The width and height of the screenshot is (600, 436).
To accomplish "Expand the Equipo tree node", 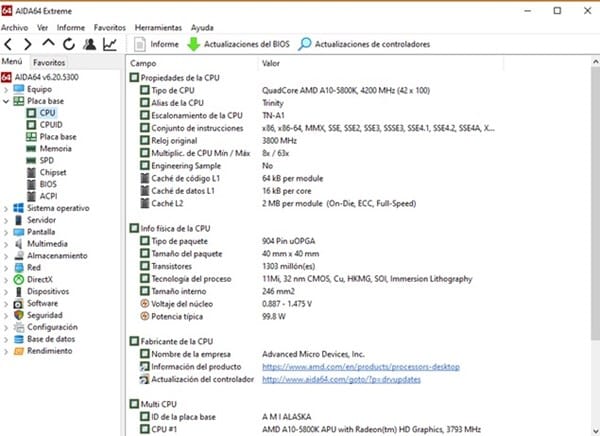I will pos(6,90).
